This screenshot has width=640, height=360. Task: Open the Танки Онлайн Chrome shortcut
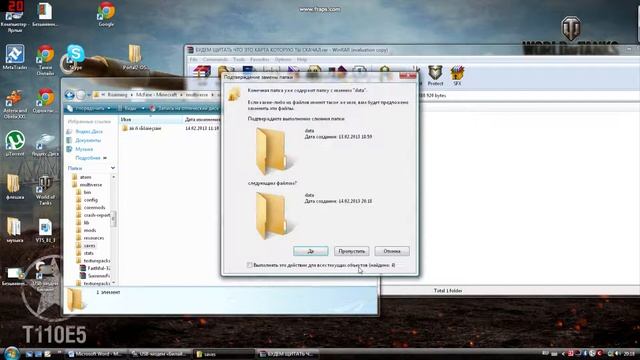tap(45, 60)
